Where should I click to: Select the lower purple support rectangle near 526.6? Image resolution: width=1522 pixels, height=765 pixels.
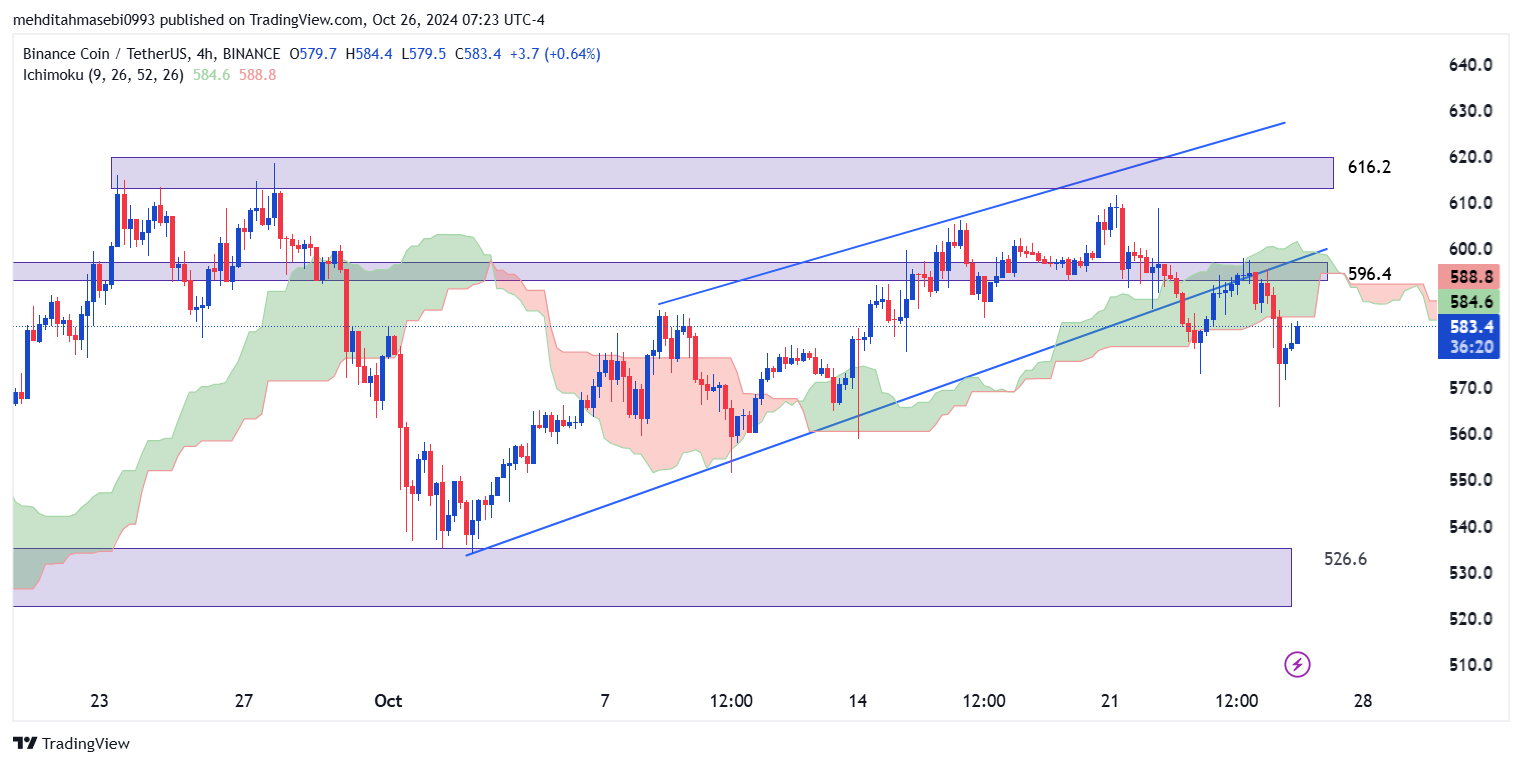652,577
